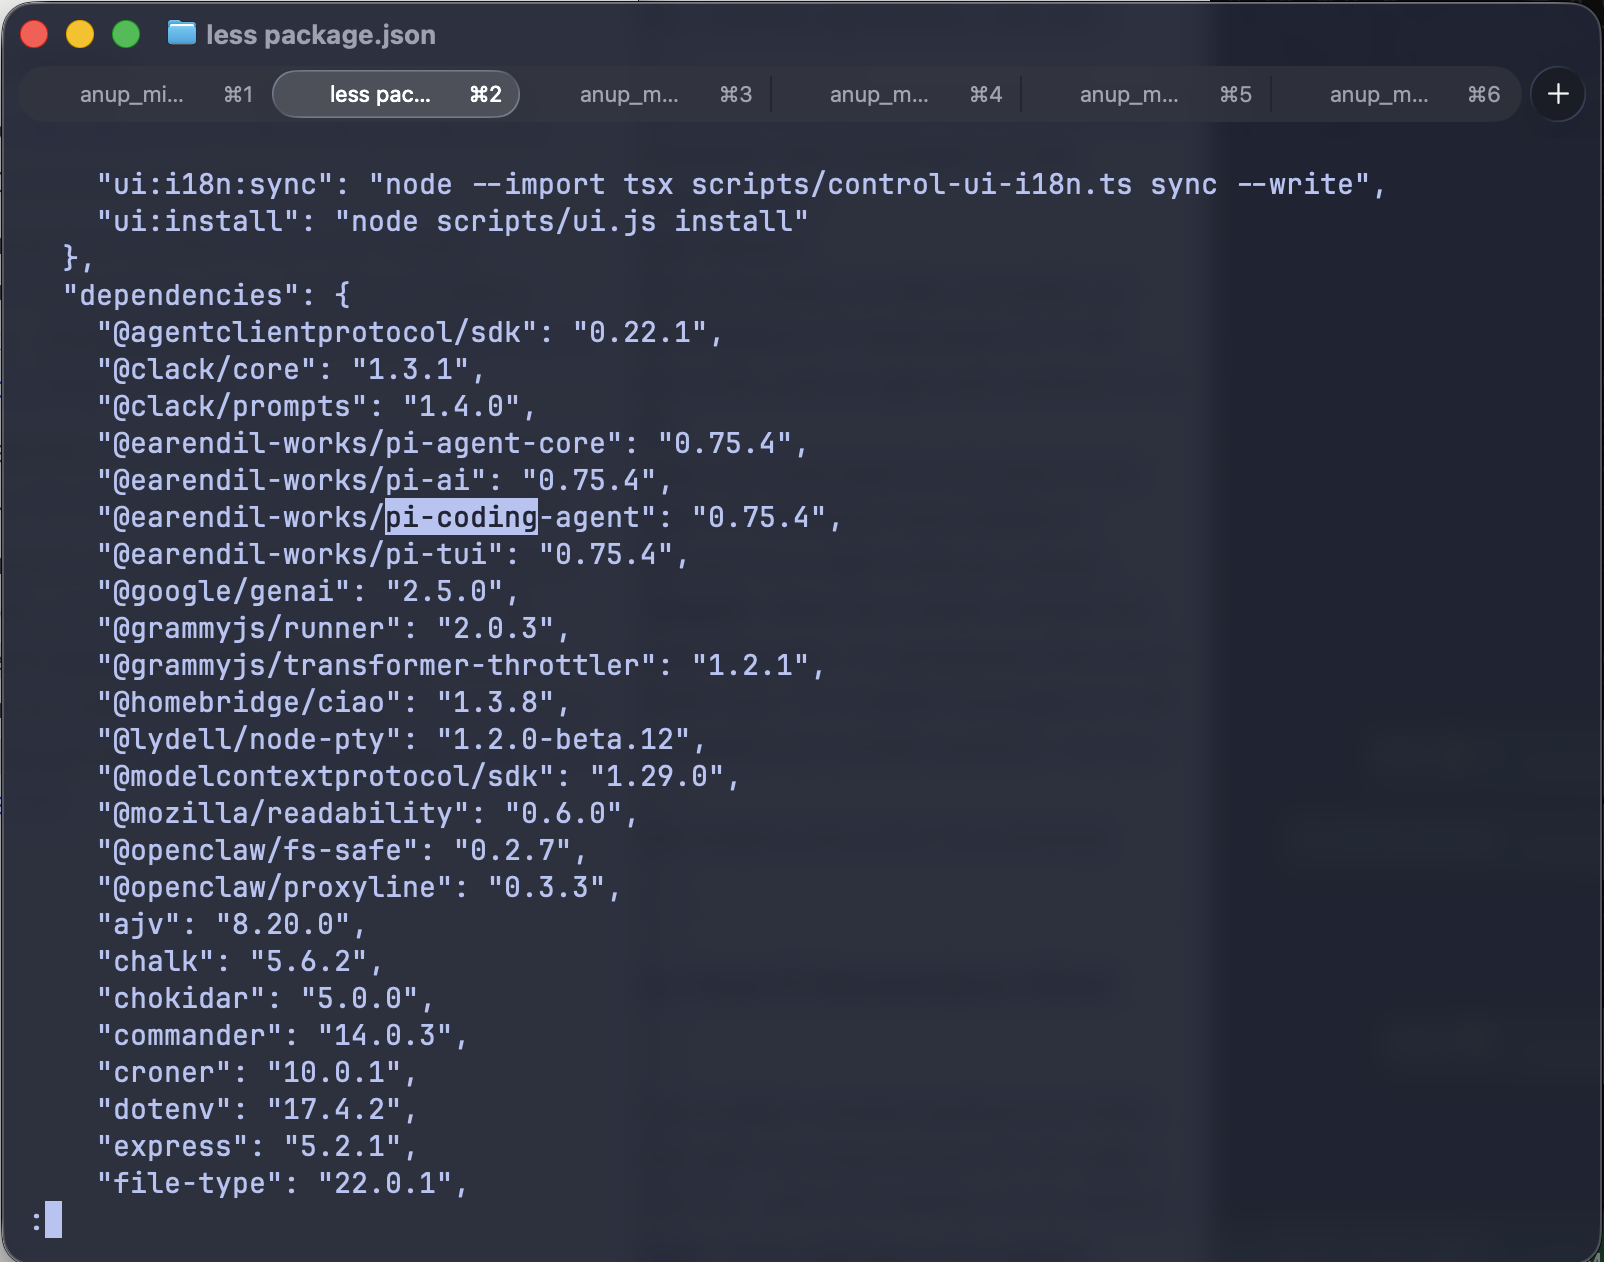Click the "@openclaw/fs-safe" line
The width and height of the screenshot is (1604, 1262).
click(341, 850)
